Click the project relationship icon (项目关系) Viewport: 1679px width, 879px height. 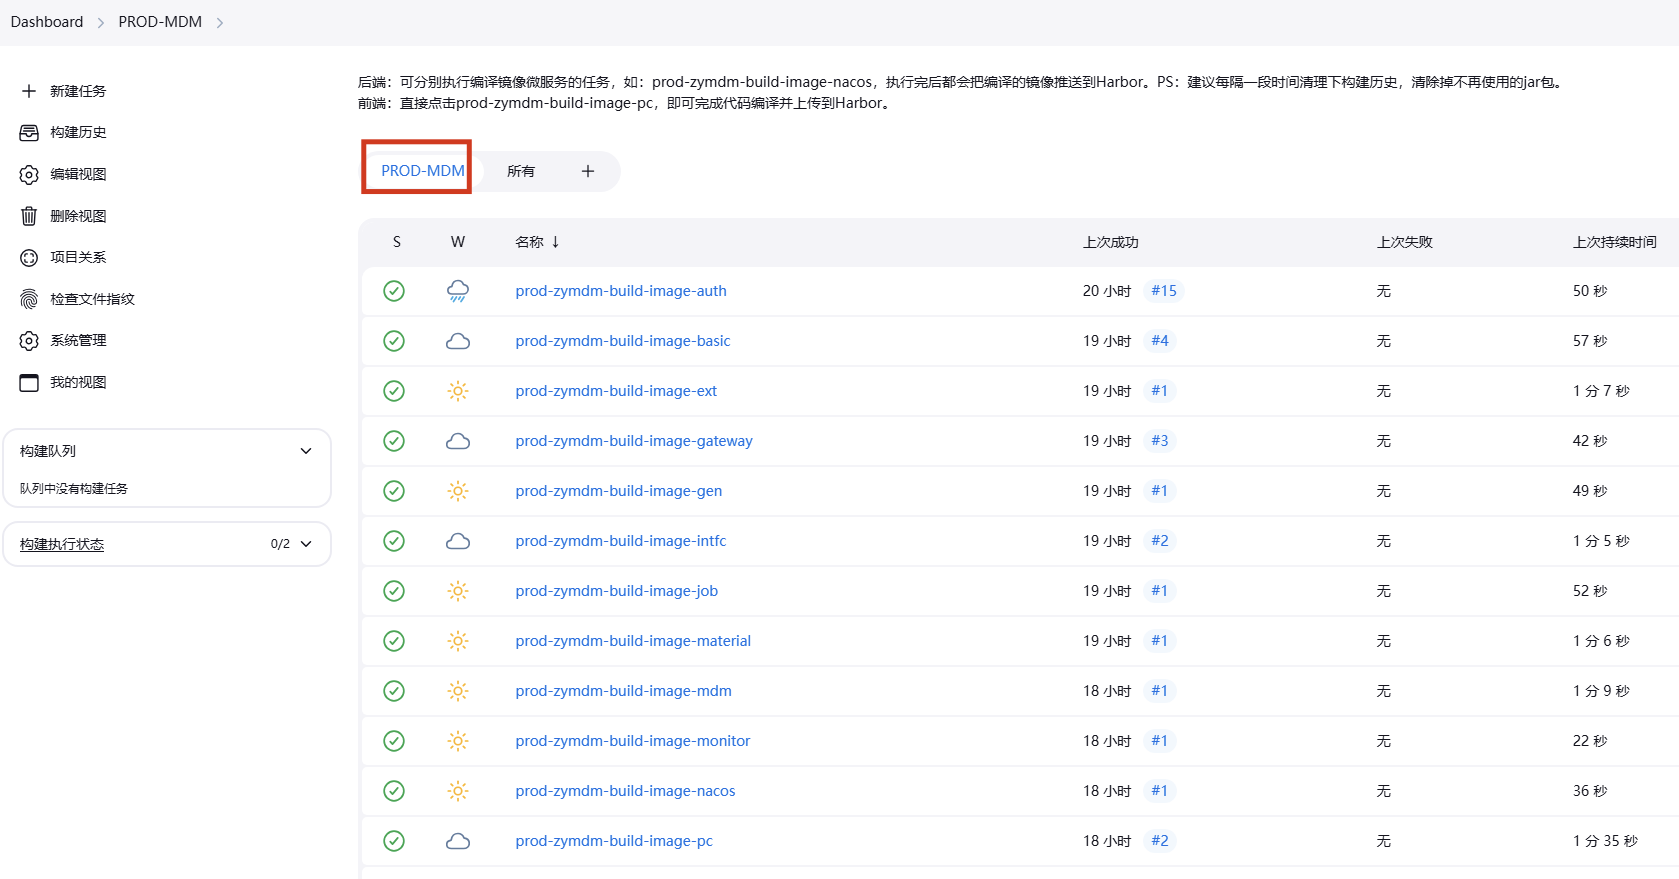pyautogui.click(x=29, y=257)
